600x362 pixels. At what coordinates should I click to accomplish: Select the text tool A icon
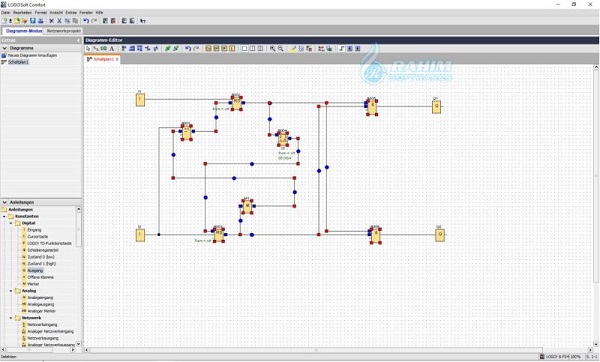click(112, 49)
